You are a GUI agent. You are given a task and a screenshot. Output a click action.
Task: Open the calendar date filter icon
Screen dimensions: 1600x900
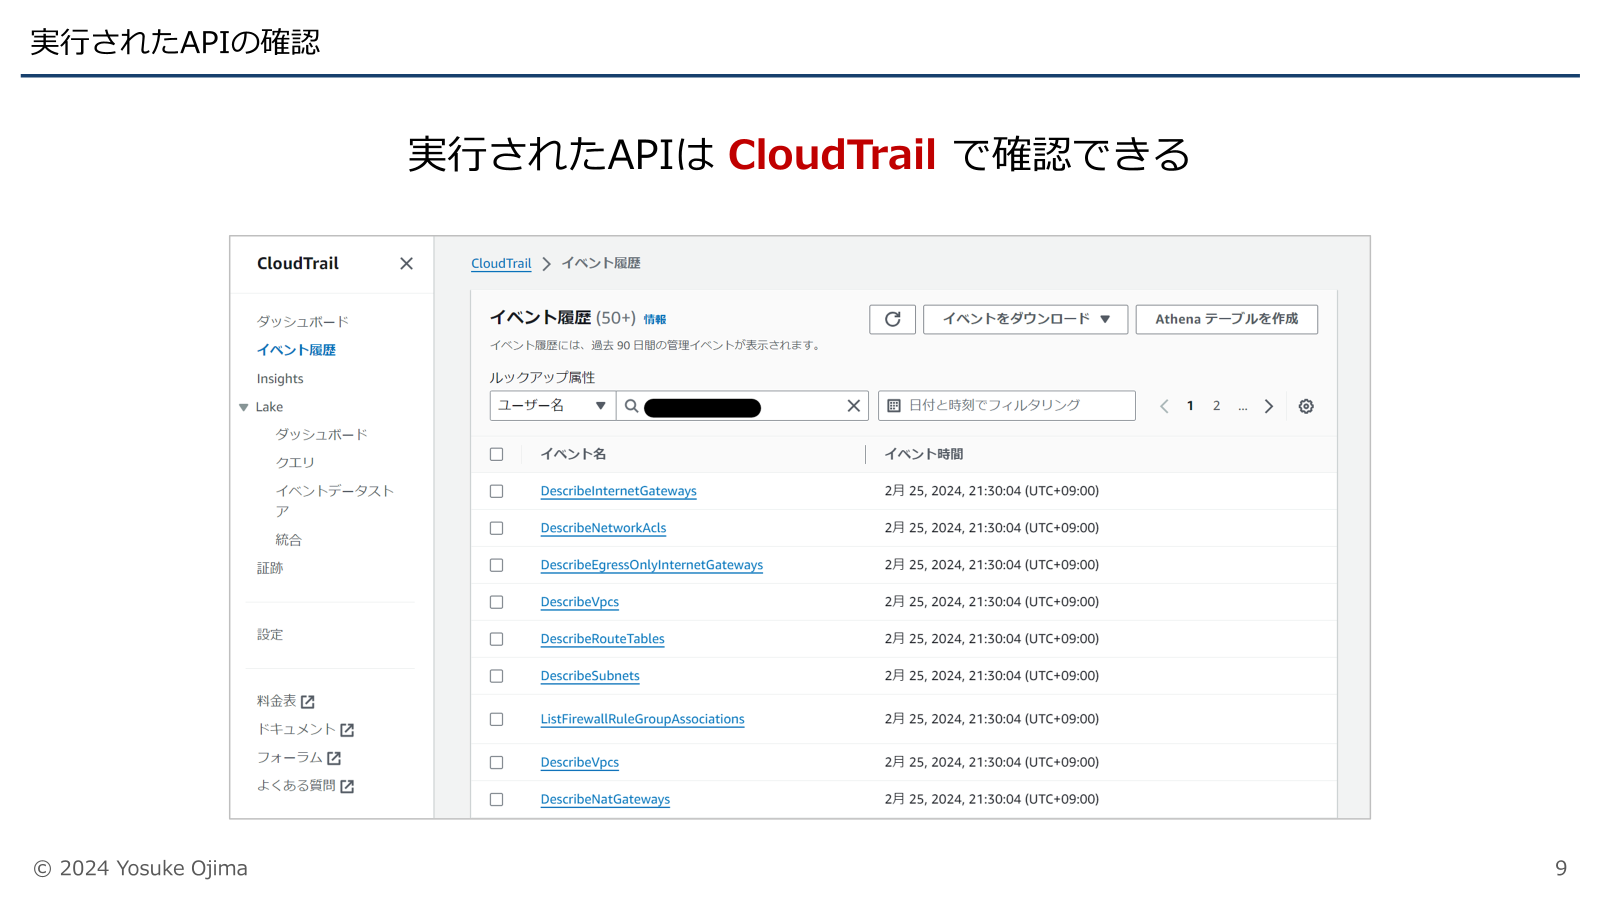tap(894, 405)
